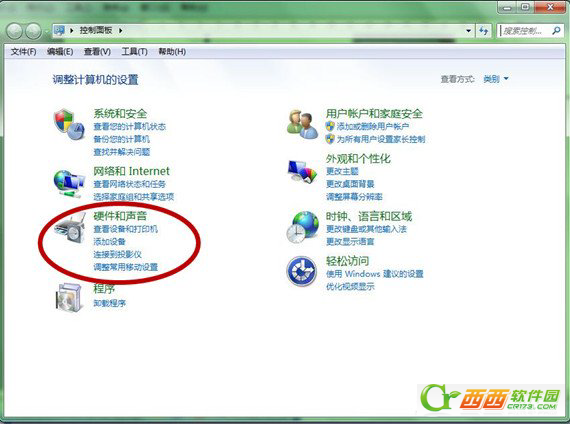
Task: Click into the control panel search box
Action: pos(525,31)
